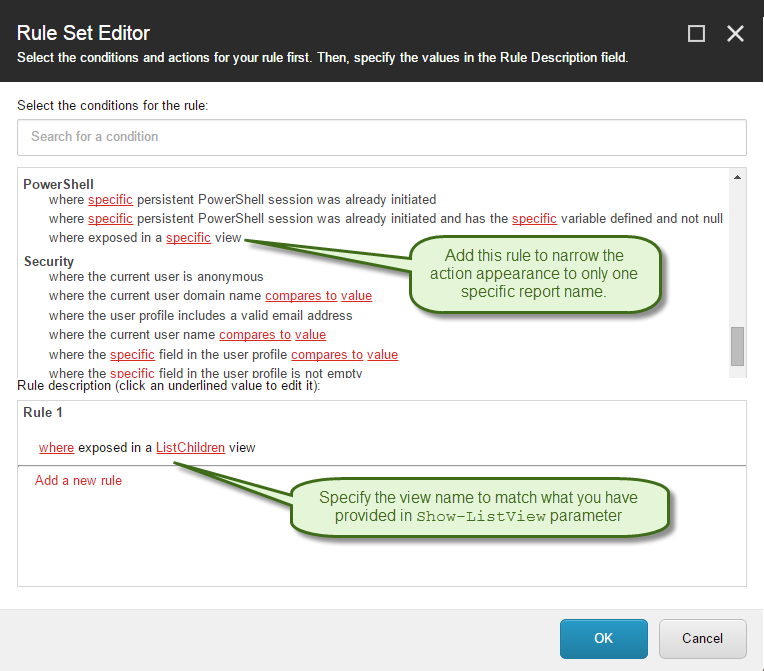Click 'value' in user profile field compares condition

coord(382,354)
